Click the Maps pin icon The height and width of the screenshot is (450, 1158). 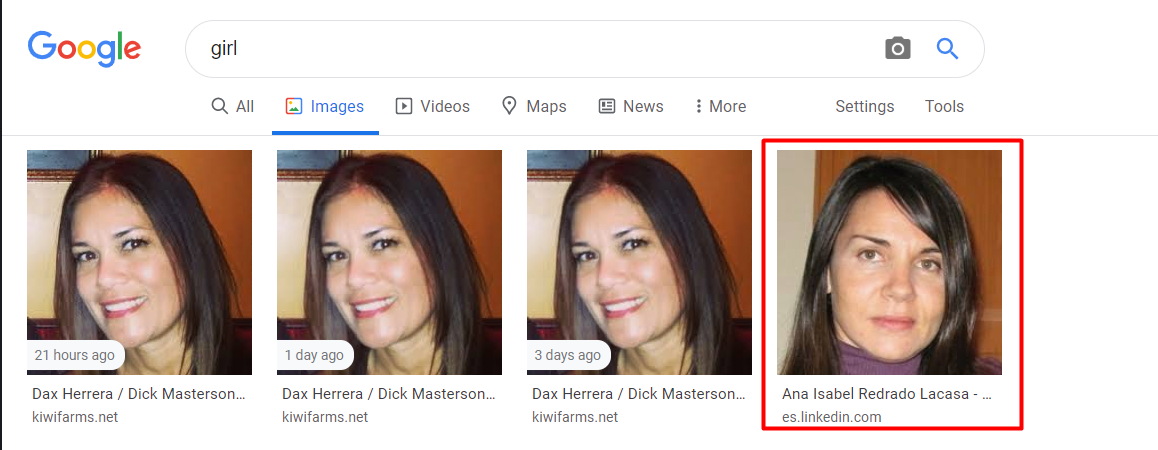pyautogui.click(x=509, y=106)
